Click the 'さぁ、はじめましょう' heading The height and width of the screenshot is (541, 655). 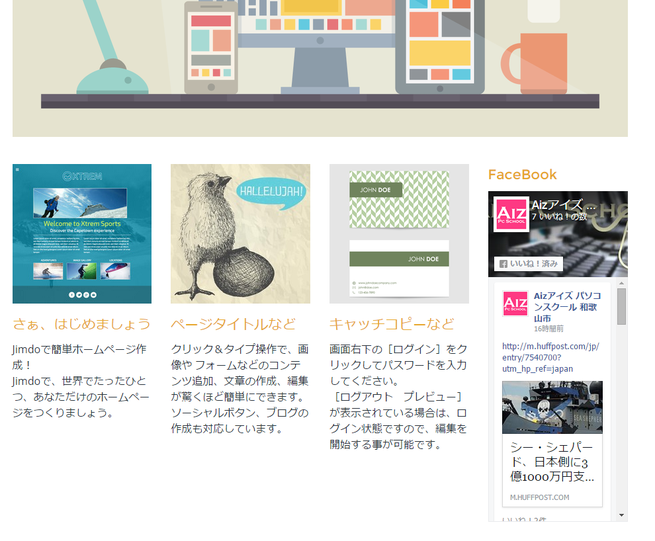tap(81, 324)
